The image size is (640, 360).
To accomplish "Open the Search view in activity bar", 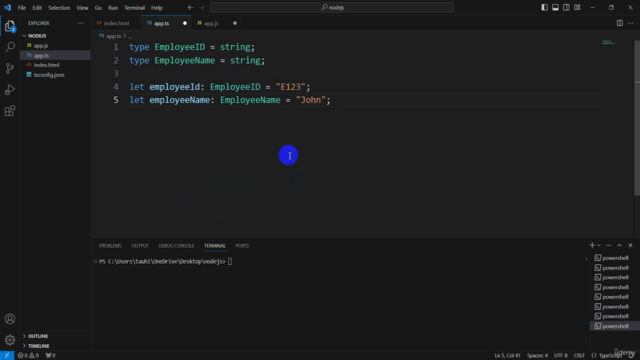I will (10, 47).
